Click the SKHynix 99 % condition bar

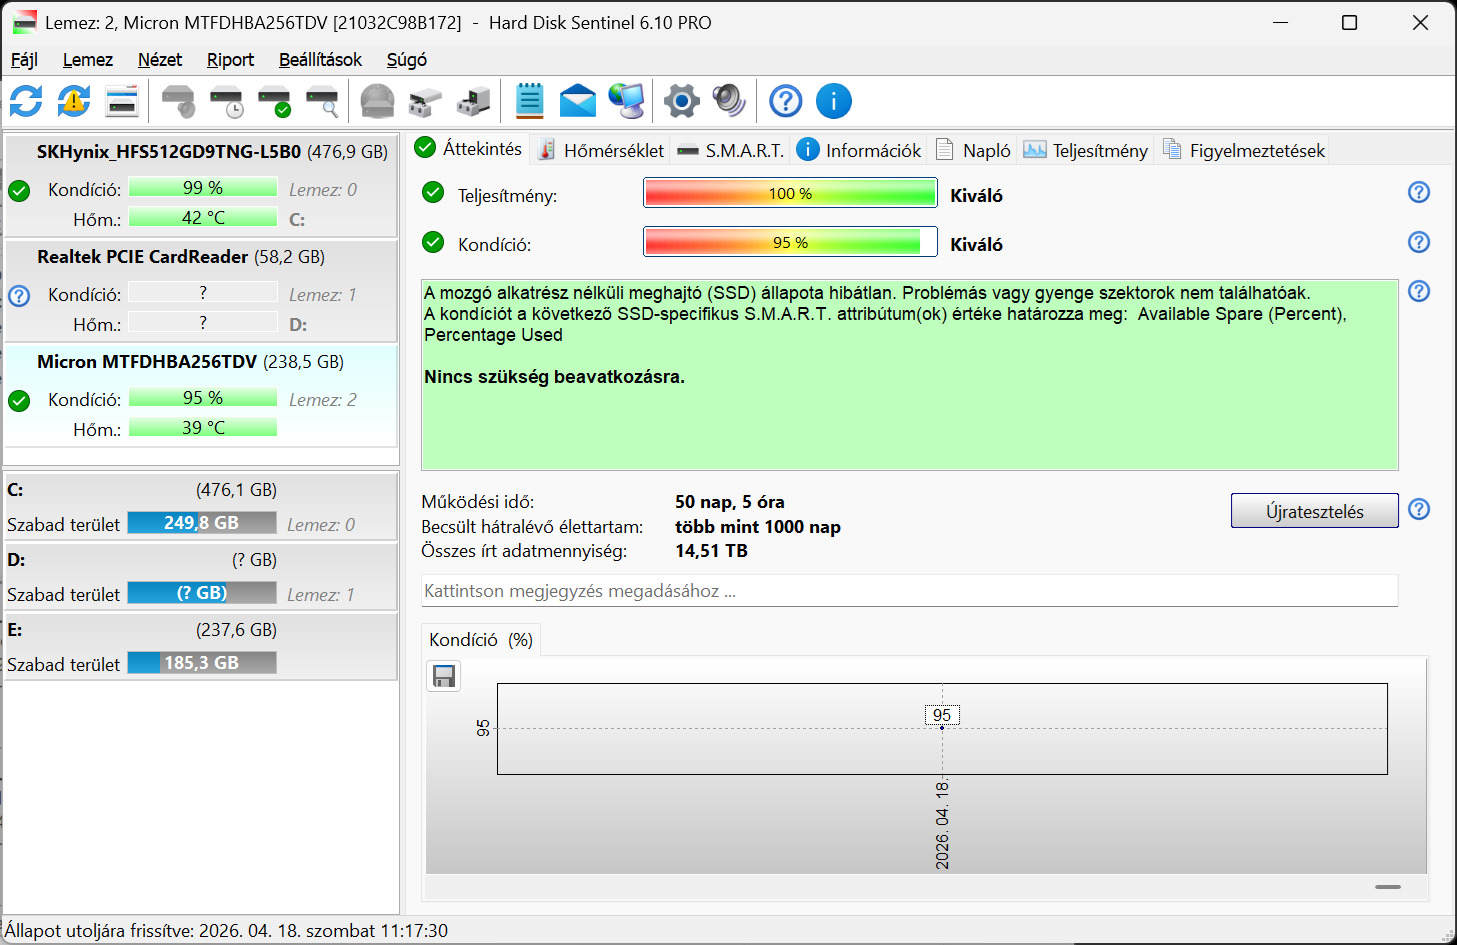[x=203, y=188]
